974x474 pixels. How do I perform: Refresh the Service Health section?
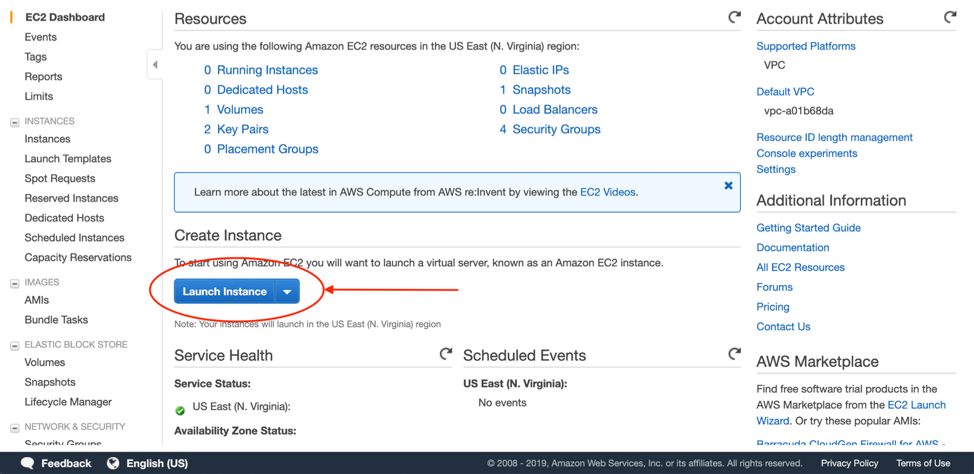(445, 354)
